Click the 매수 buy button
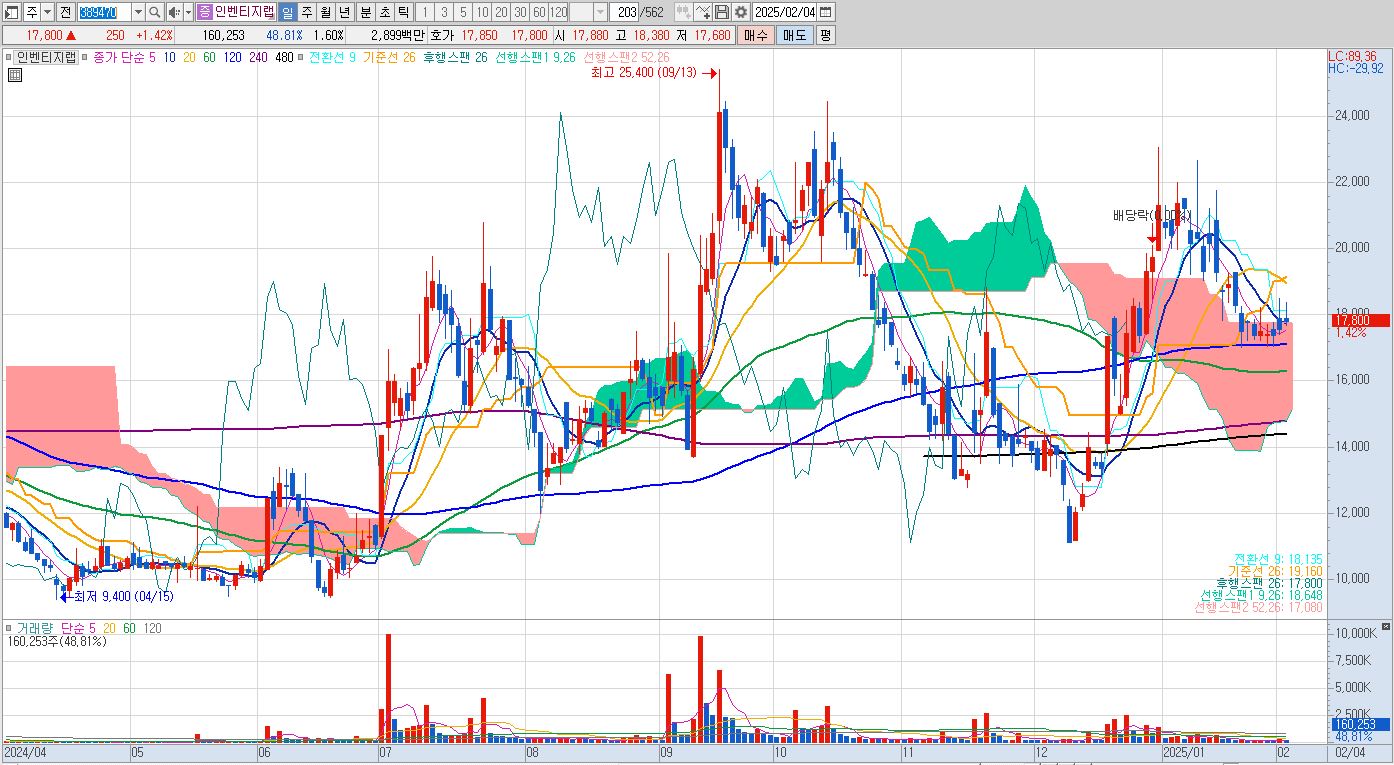Image resolution: width=1394 pixels, height=765 pixels. (755, 35)
